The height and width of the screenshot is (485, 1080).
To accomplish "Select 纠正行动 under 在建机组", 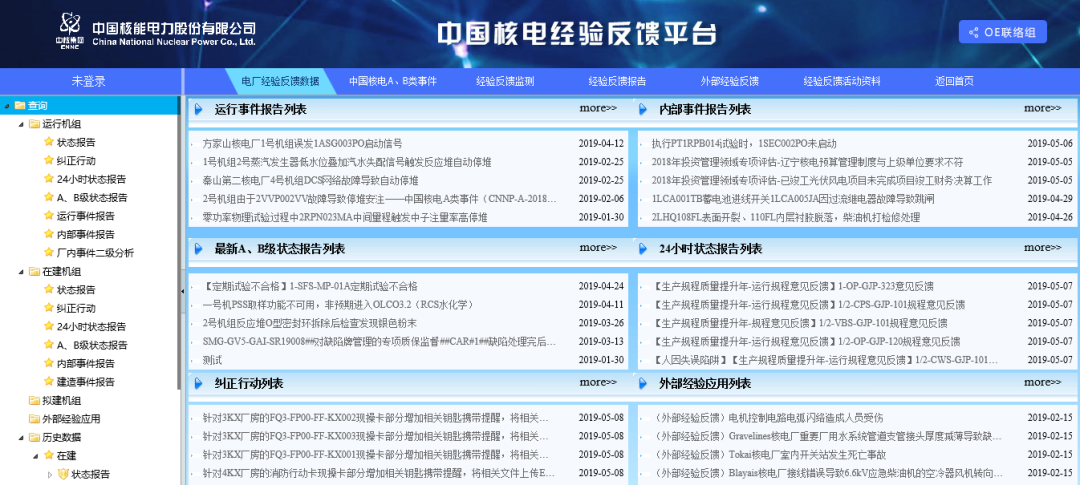I will (76, 308).
